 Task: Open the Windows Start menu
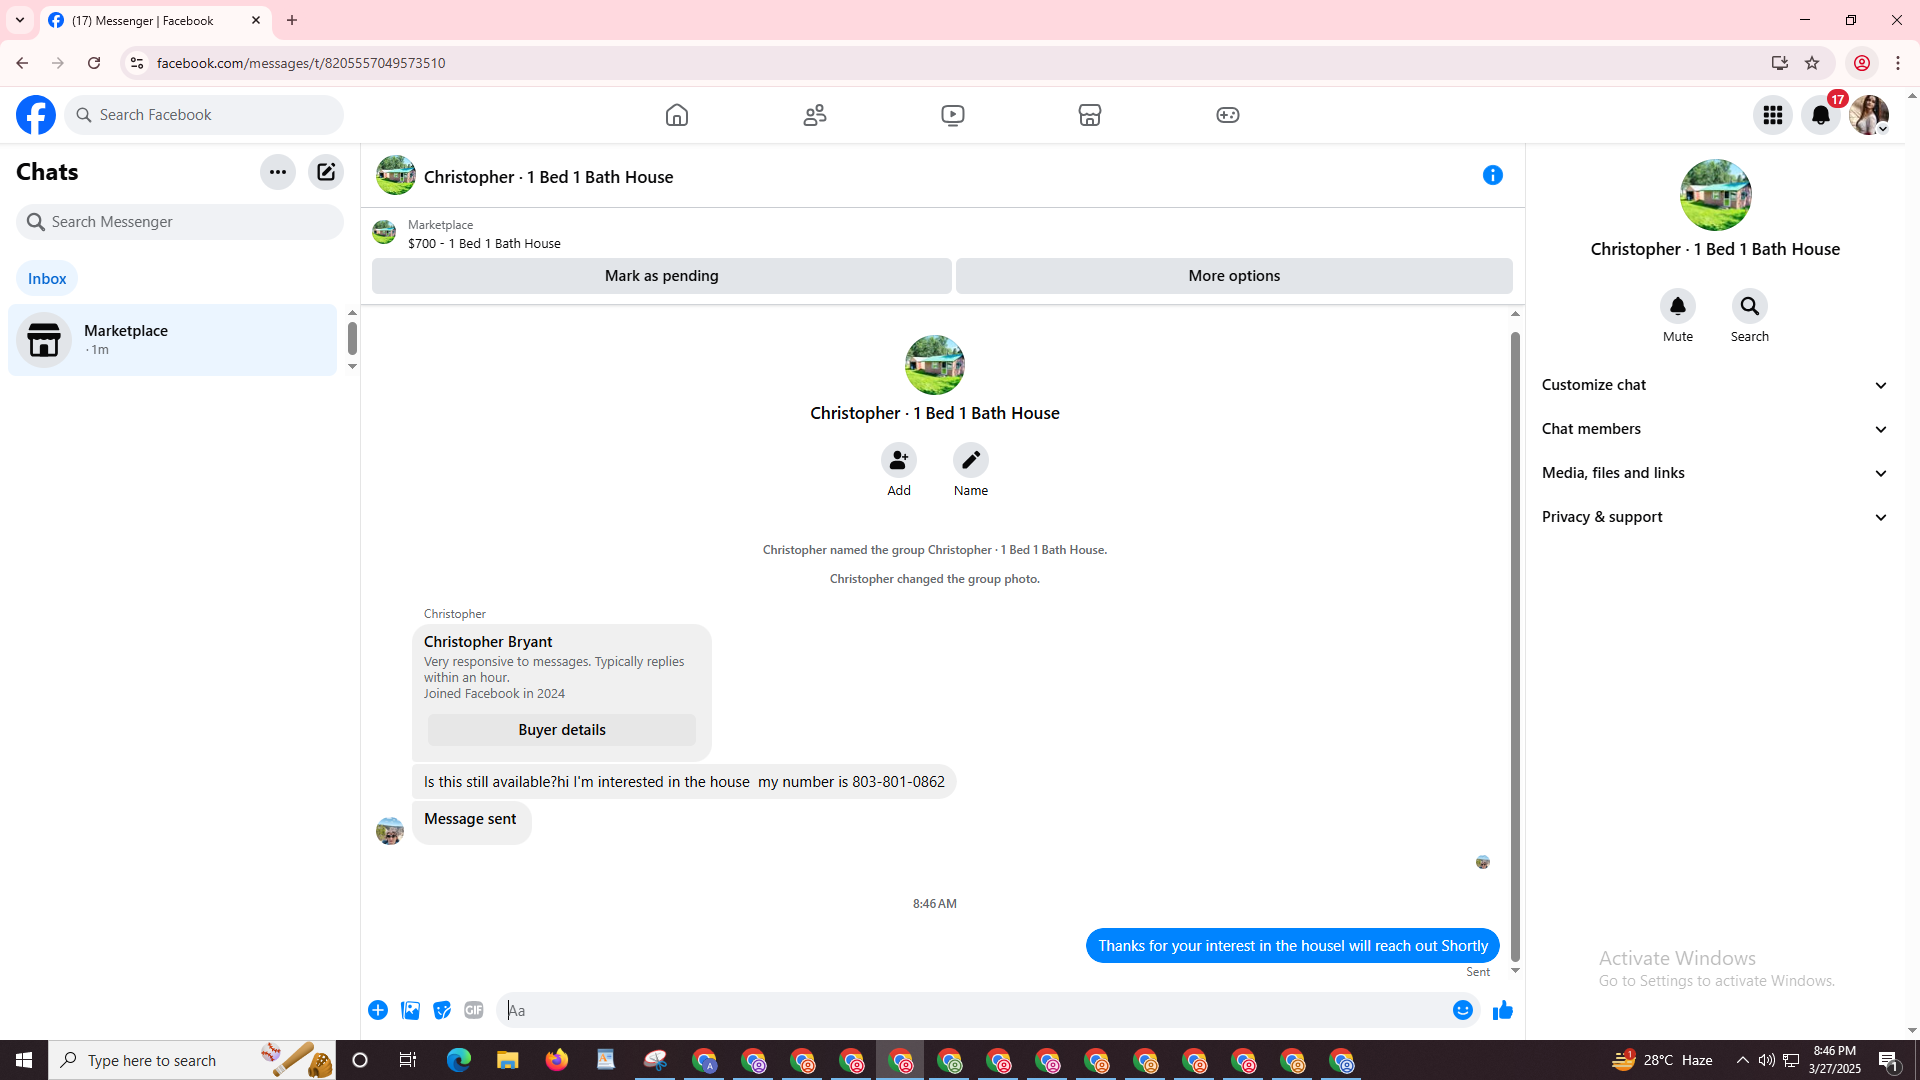tap(24, 1060)
